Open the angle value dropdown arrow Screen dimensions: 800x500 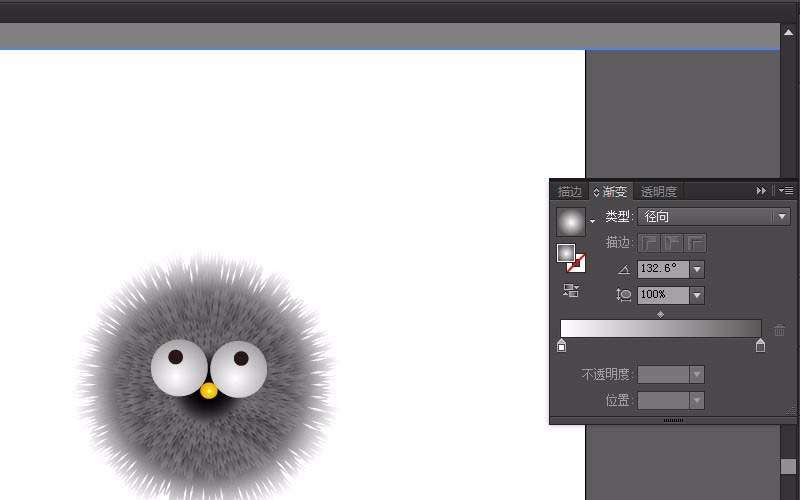point(697,269)
